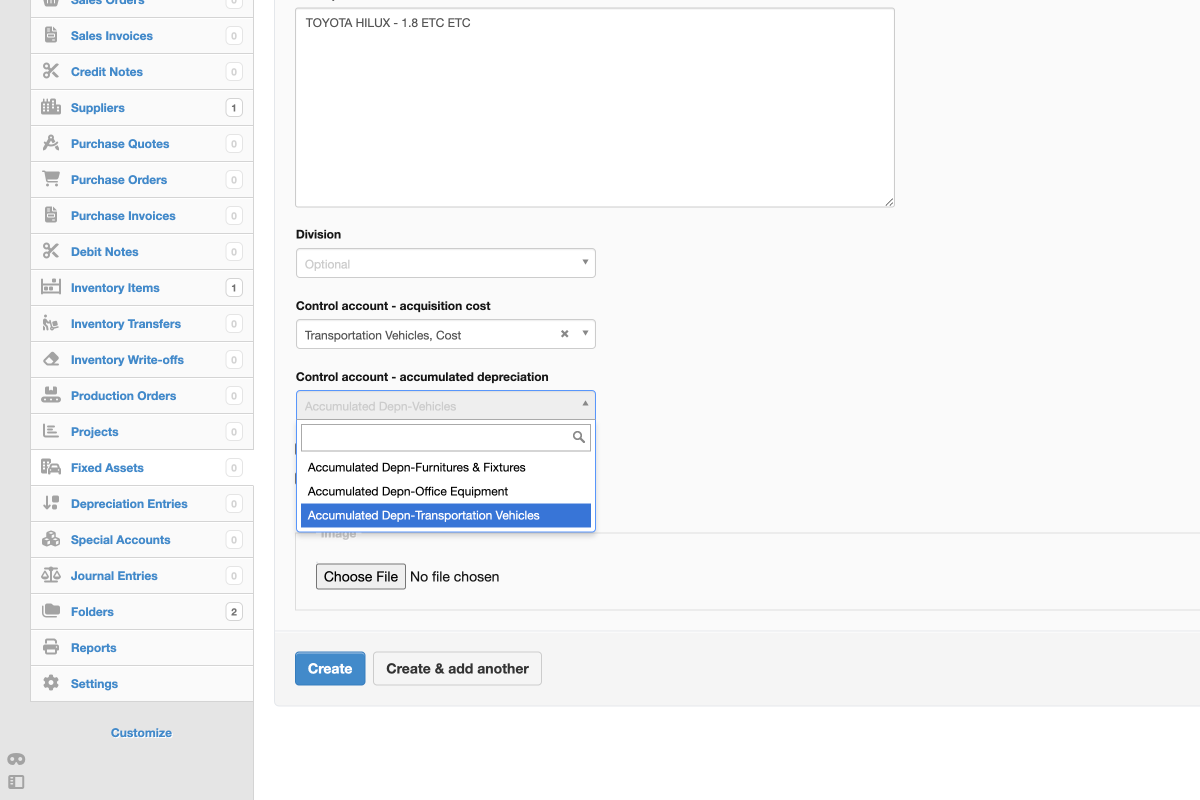Collapse the accumulated depreciation dropdown

[585, 404]
